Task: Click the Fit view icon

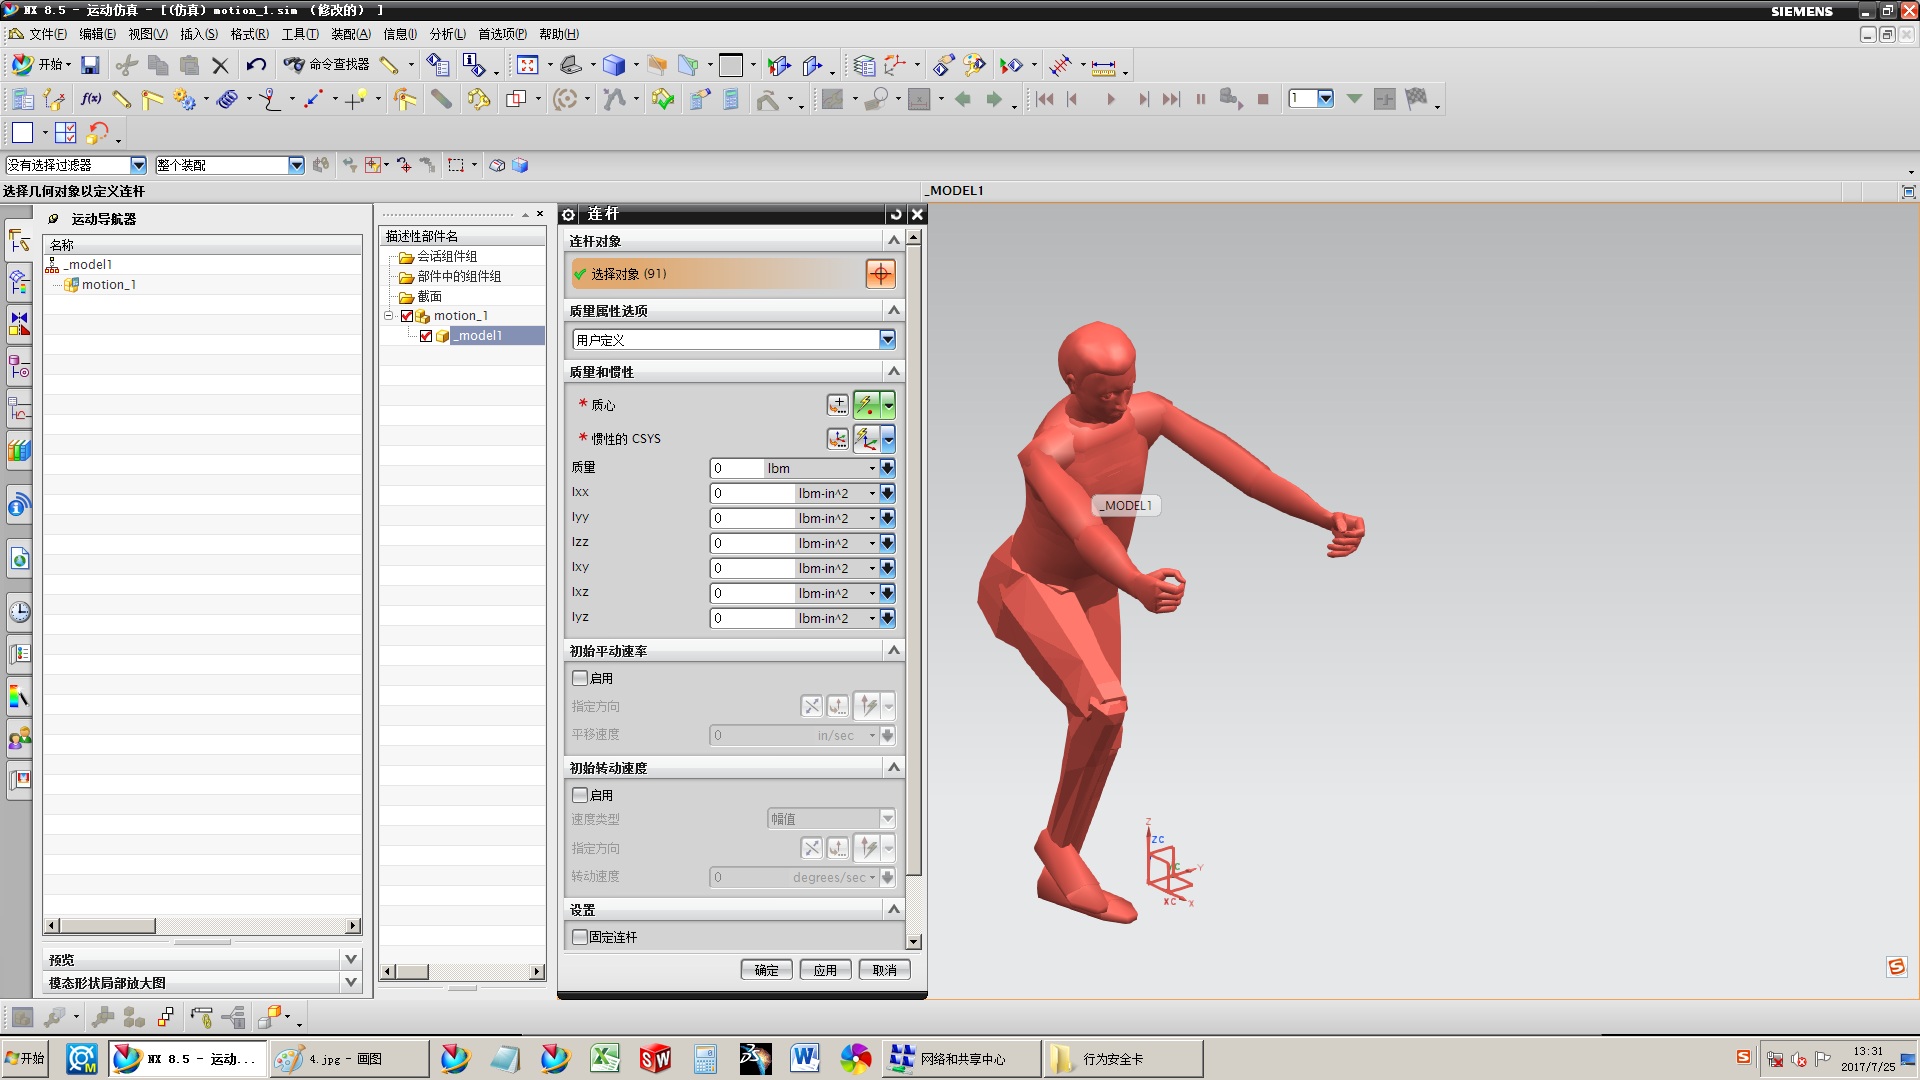Action: click(528, 66)
